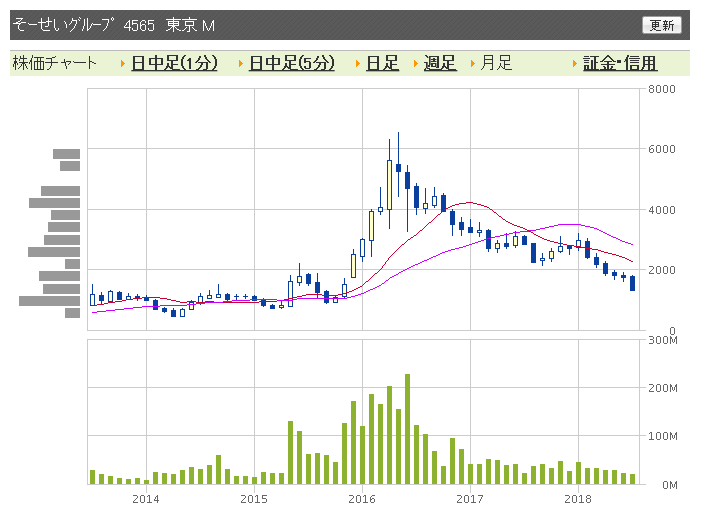701x525 pixels.
Task: Click the 100M volume axis label
Action: pyautogui.click(x=663, y=436)
